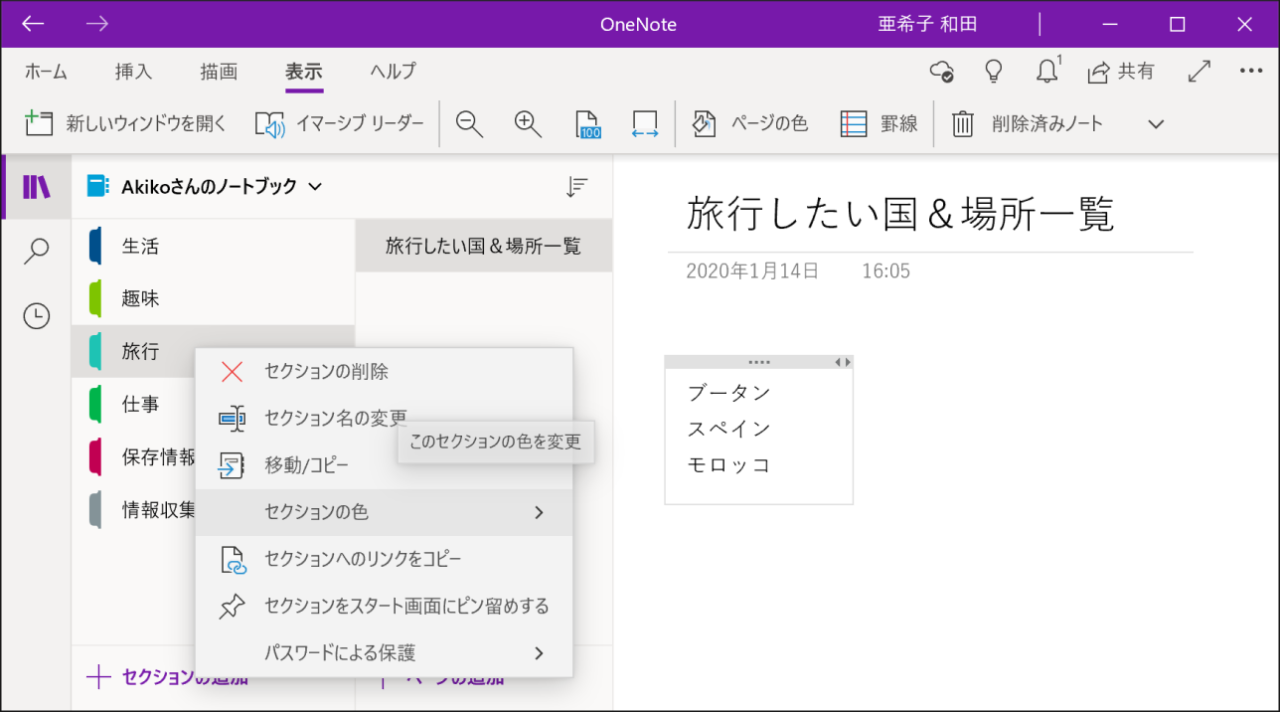
Task: Click the fit page width icon
Action: point(645,124)
